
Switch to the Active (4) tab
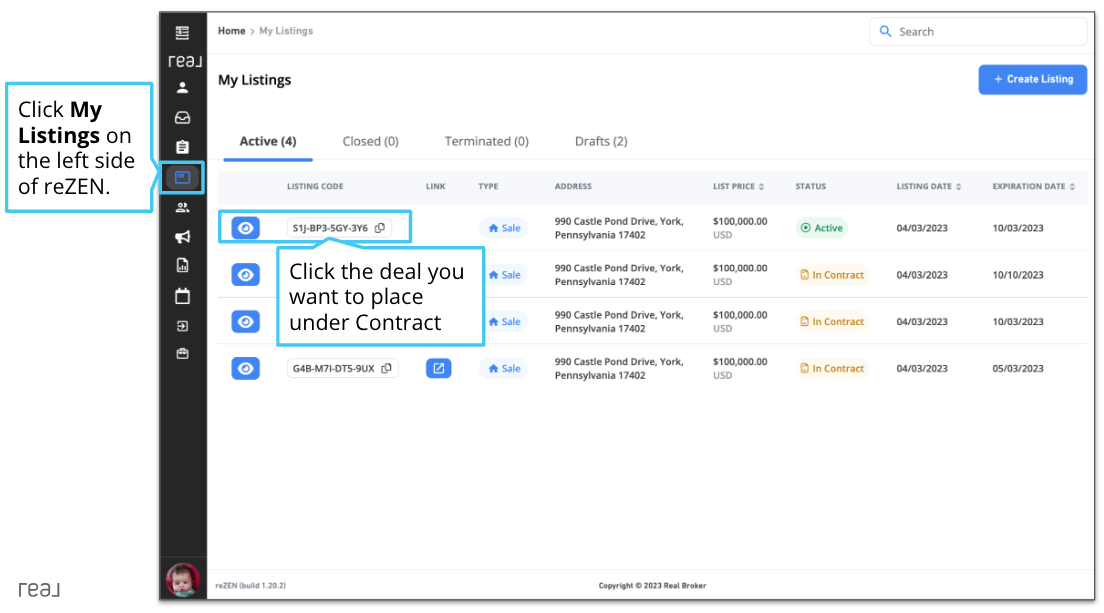(268, 141)
